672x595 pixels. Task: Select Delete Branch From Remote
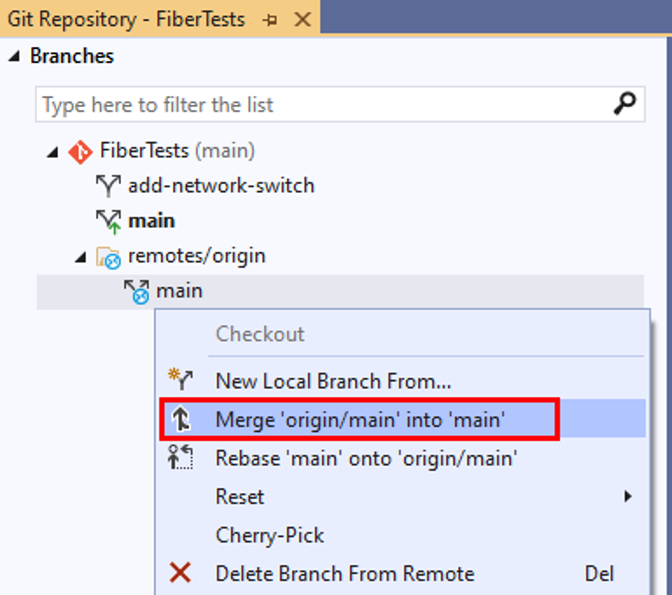pos(345,573)
